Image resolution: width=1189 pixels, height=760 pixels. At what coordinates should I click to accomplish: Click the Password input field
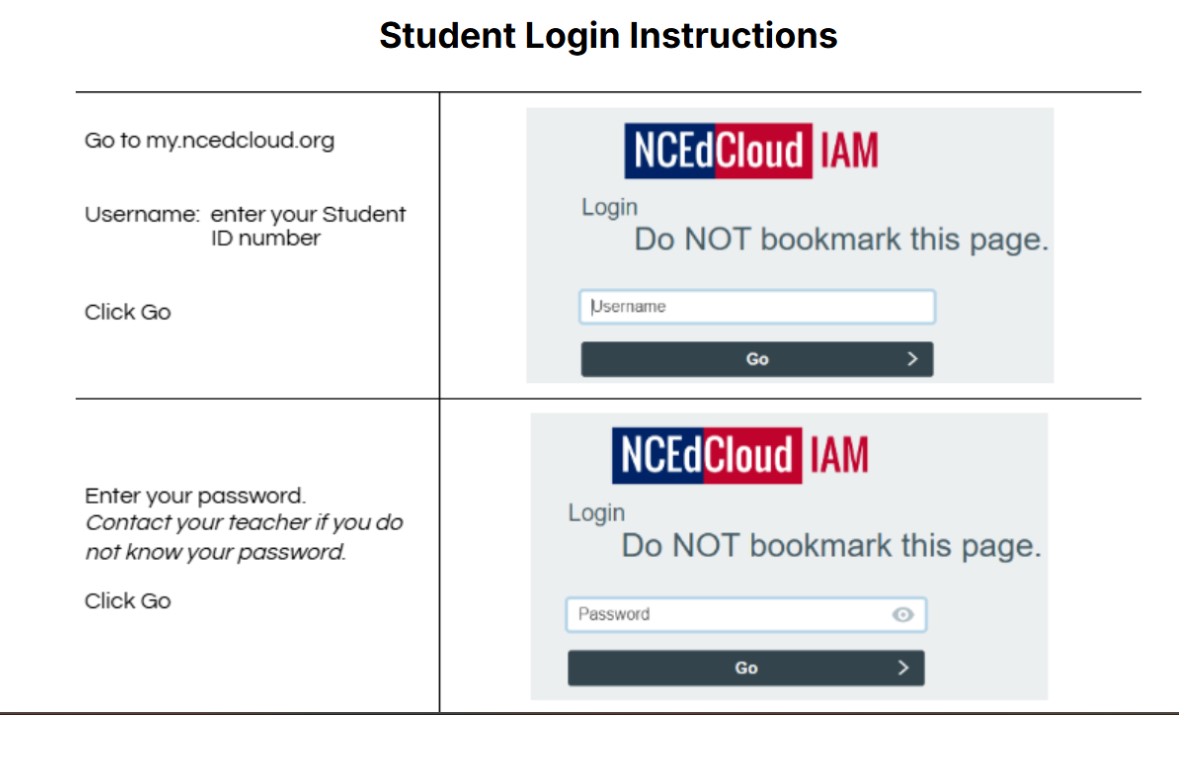[730, 615]
